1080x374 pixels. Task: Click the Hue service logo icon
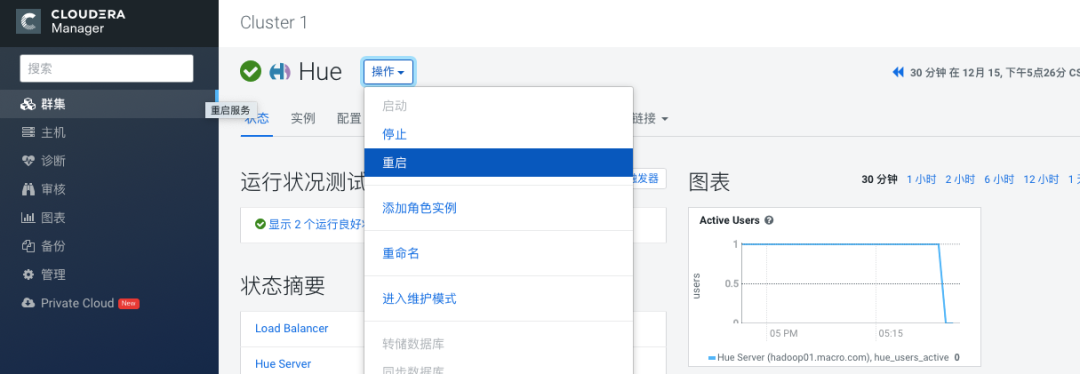[x=280, y=71]
